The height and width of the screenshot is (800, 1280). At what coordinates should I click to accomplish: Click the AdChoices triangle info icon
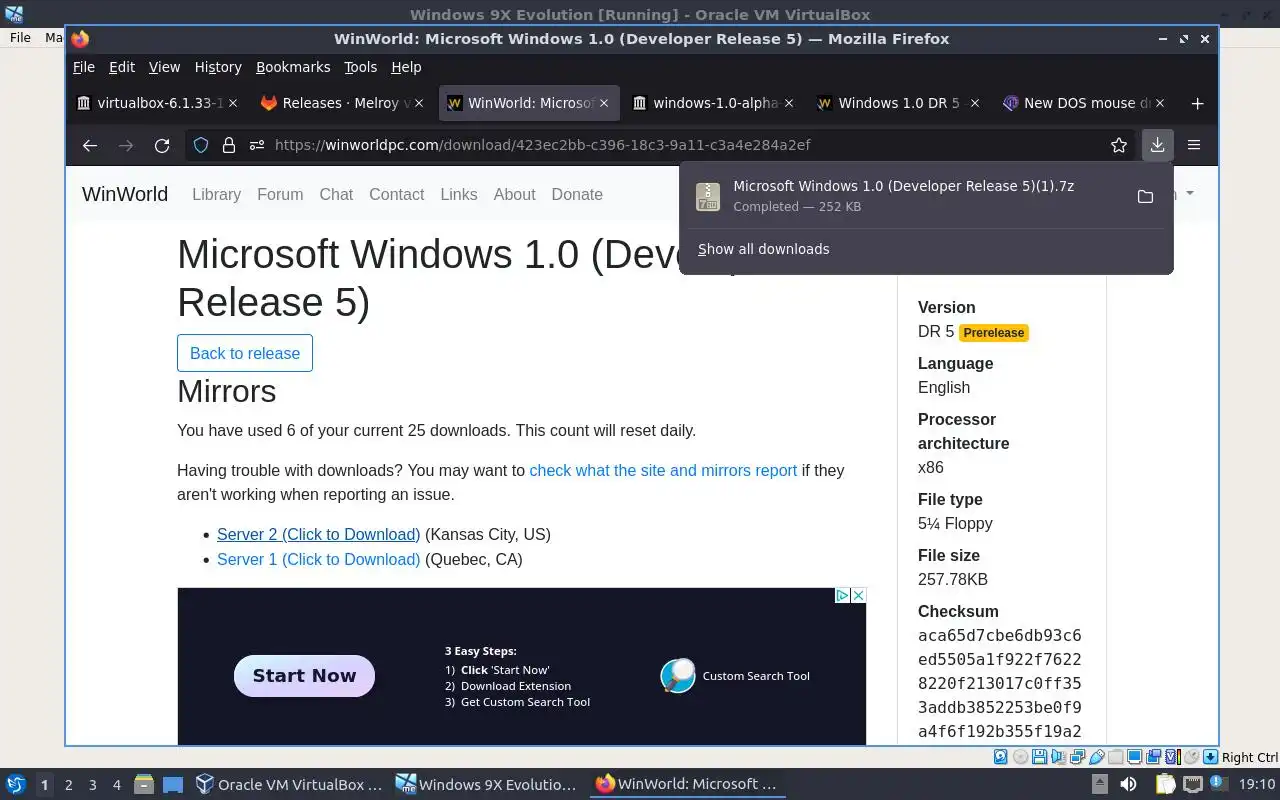pos(842,595)
